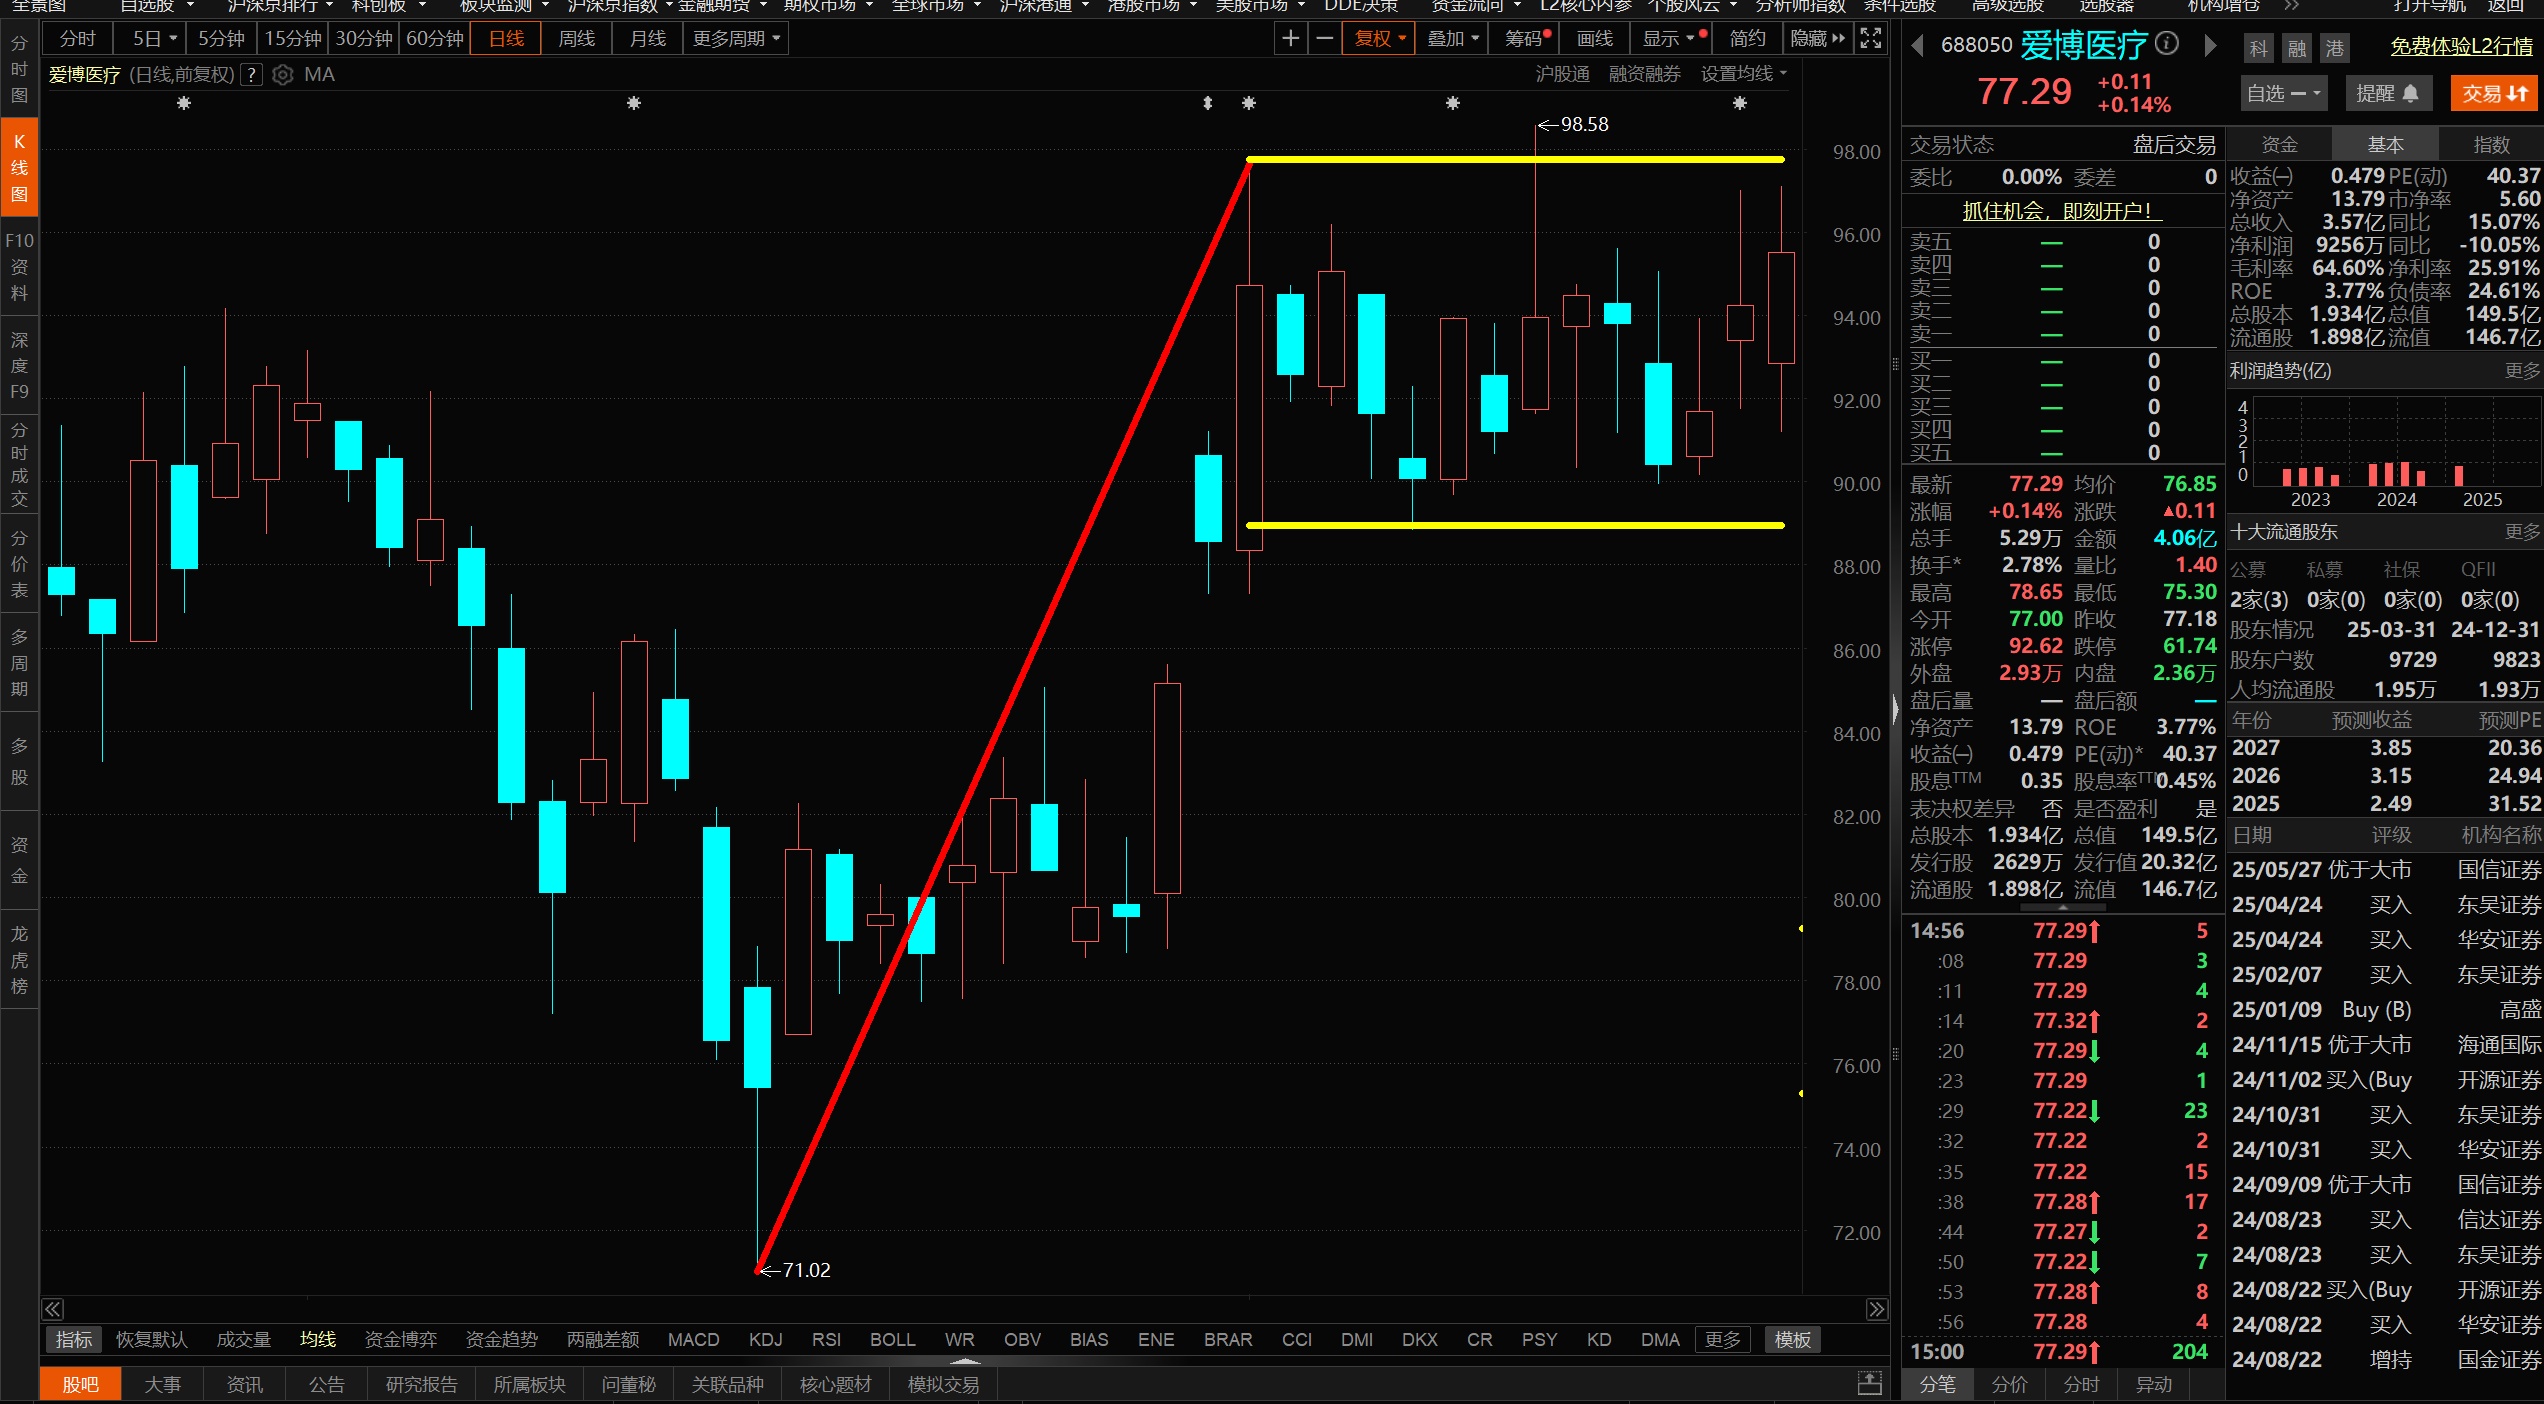The height and width of the screenshot is (1404, 2544).
Task: Open 多周期 in left sidebar
Action: click(19, 663)
